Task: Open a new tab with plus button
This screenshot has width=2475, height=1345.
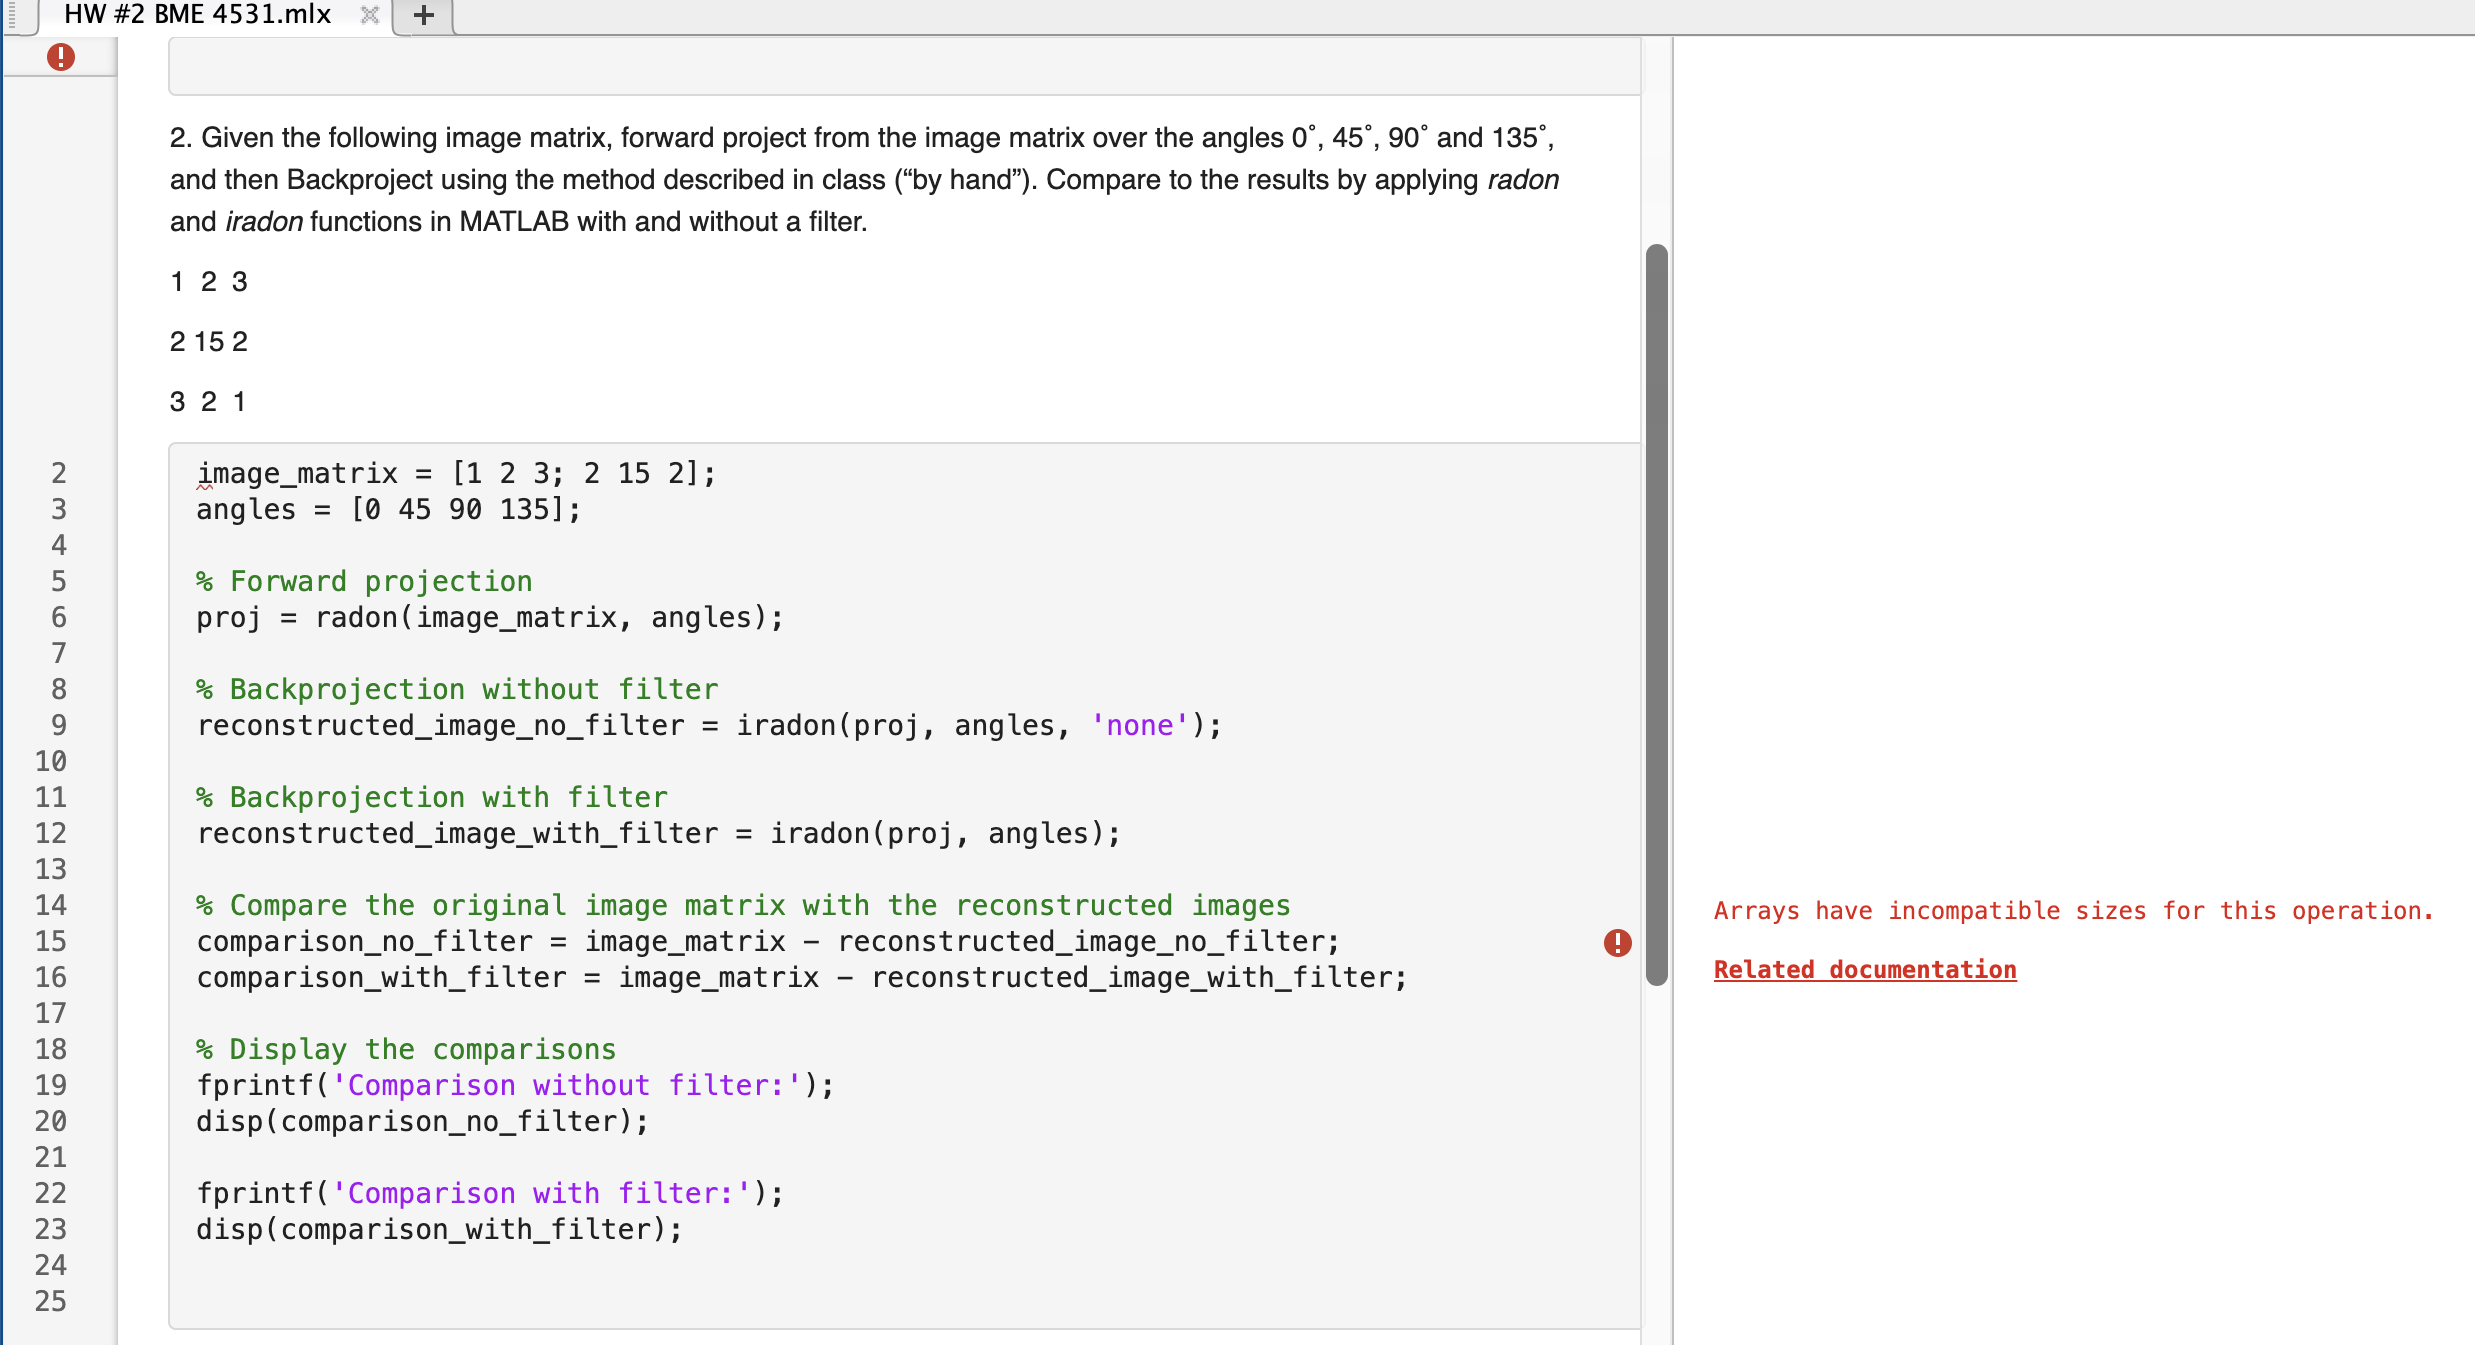Action: coord(424,15)
